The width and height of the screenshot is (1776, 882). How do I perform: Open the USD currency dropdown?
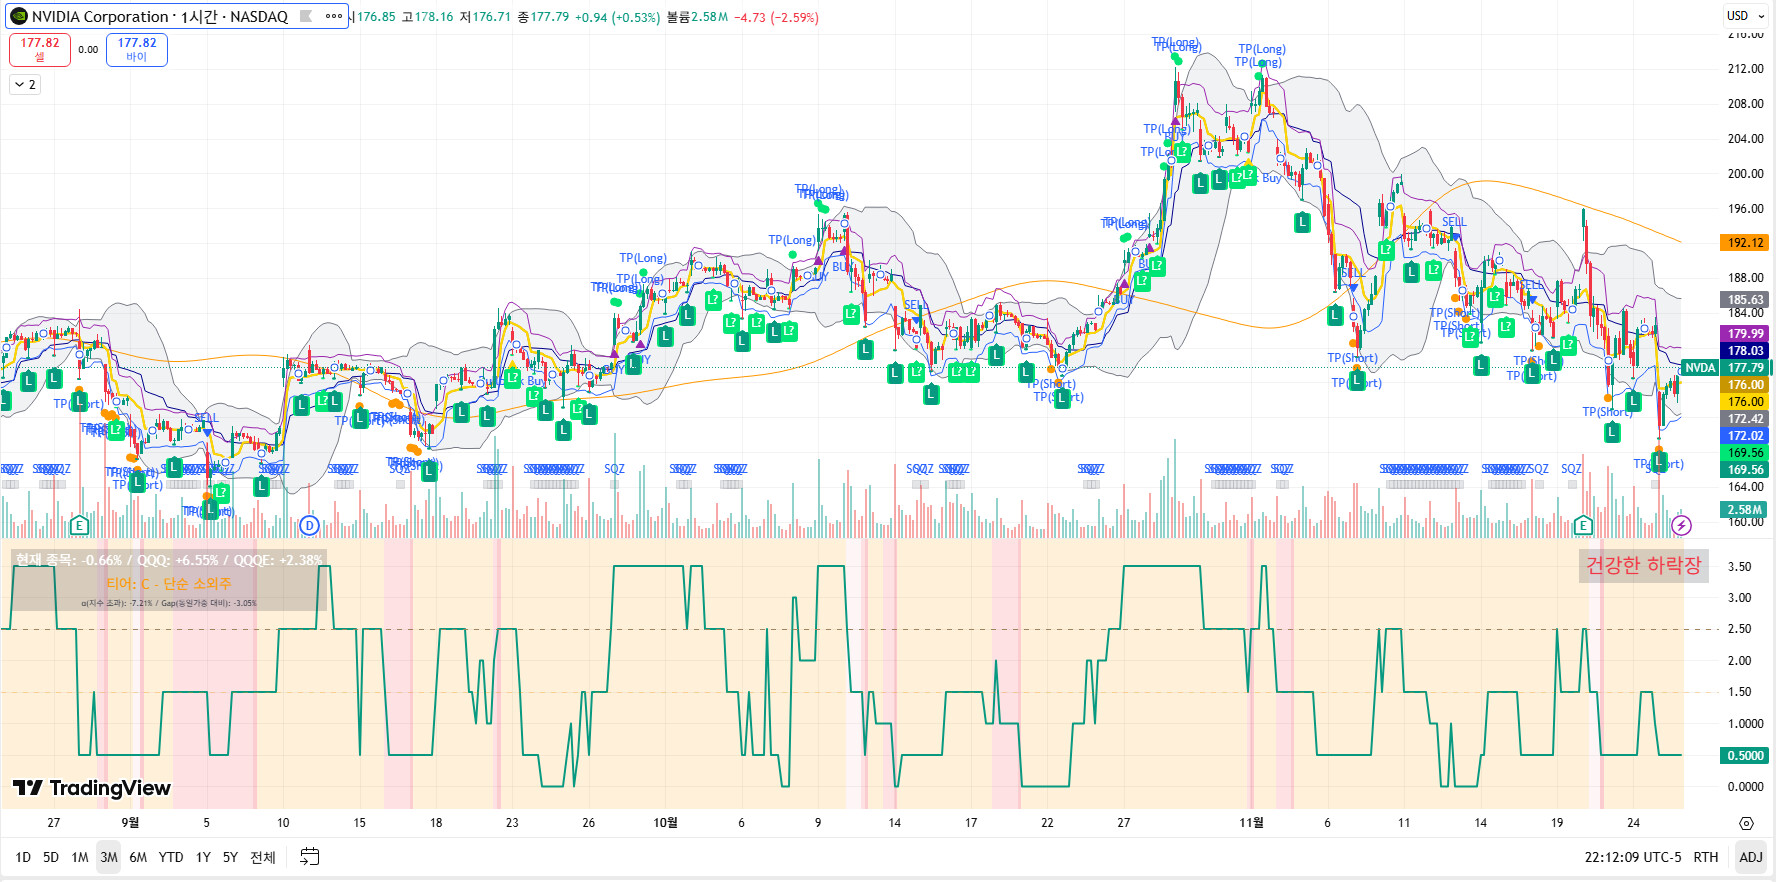point(1746,16)
